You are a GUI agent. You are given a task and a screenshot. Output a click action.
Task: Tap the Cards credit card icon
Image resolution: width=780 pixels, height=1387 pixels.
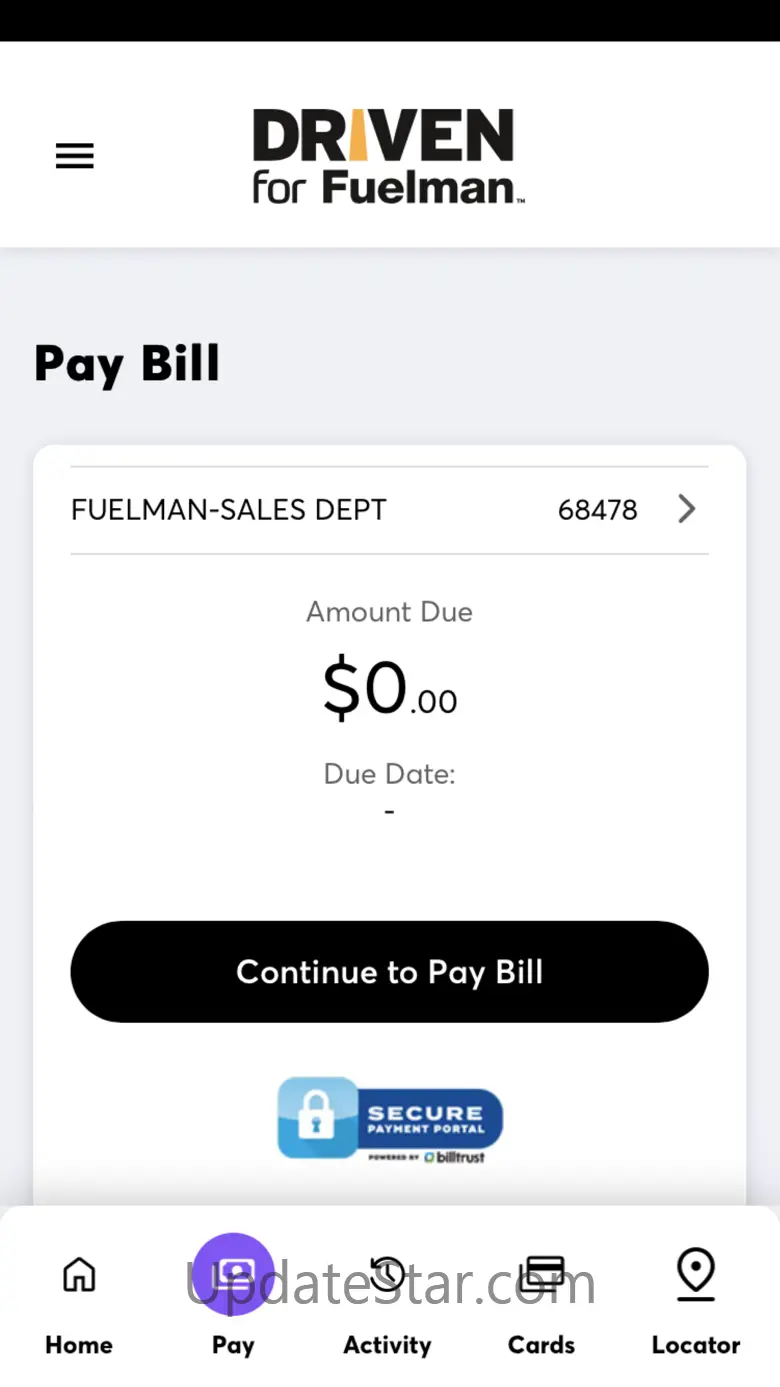tap(542, 1274)
